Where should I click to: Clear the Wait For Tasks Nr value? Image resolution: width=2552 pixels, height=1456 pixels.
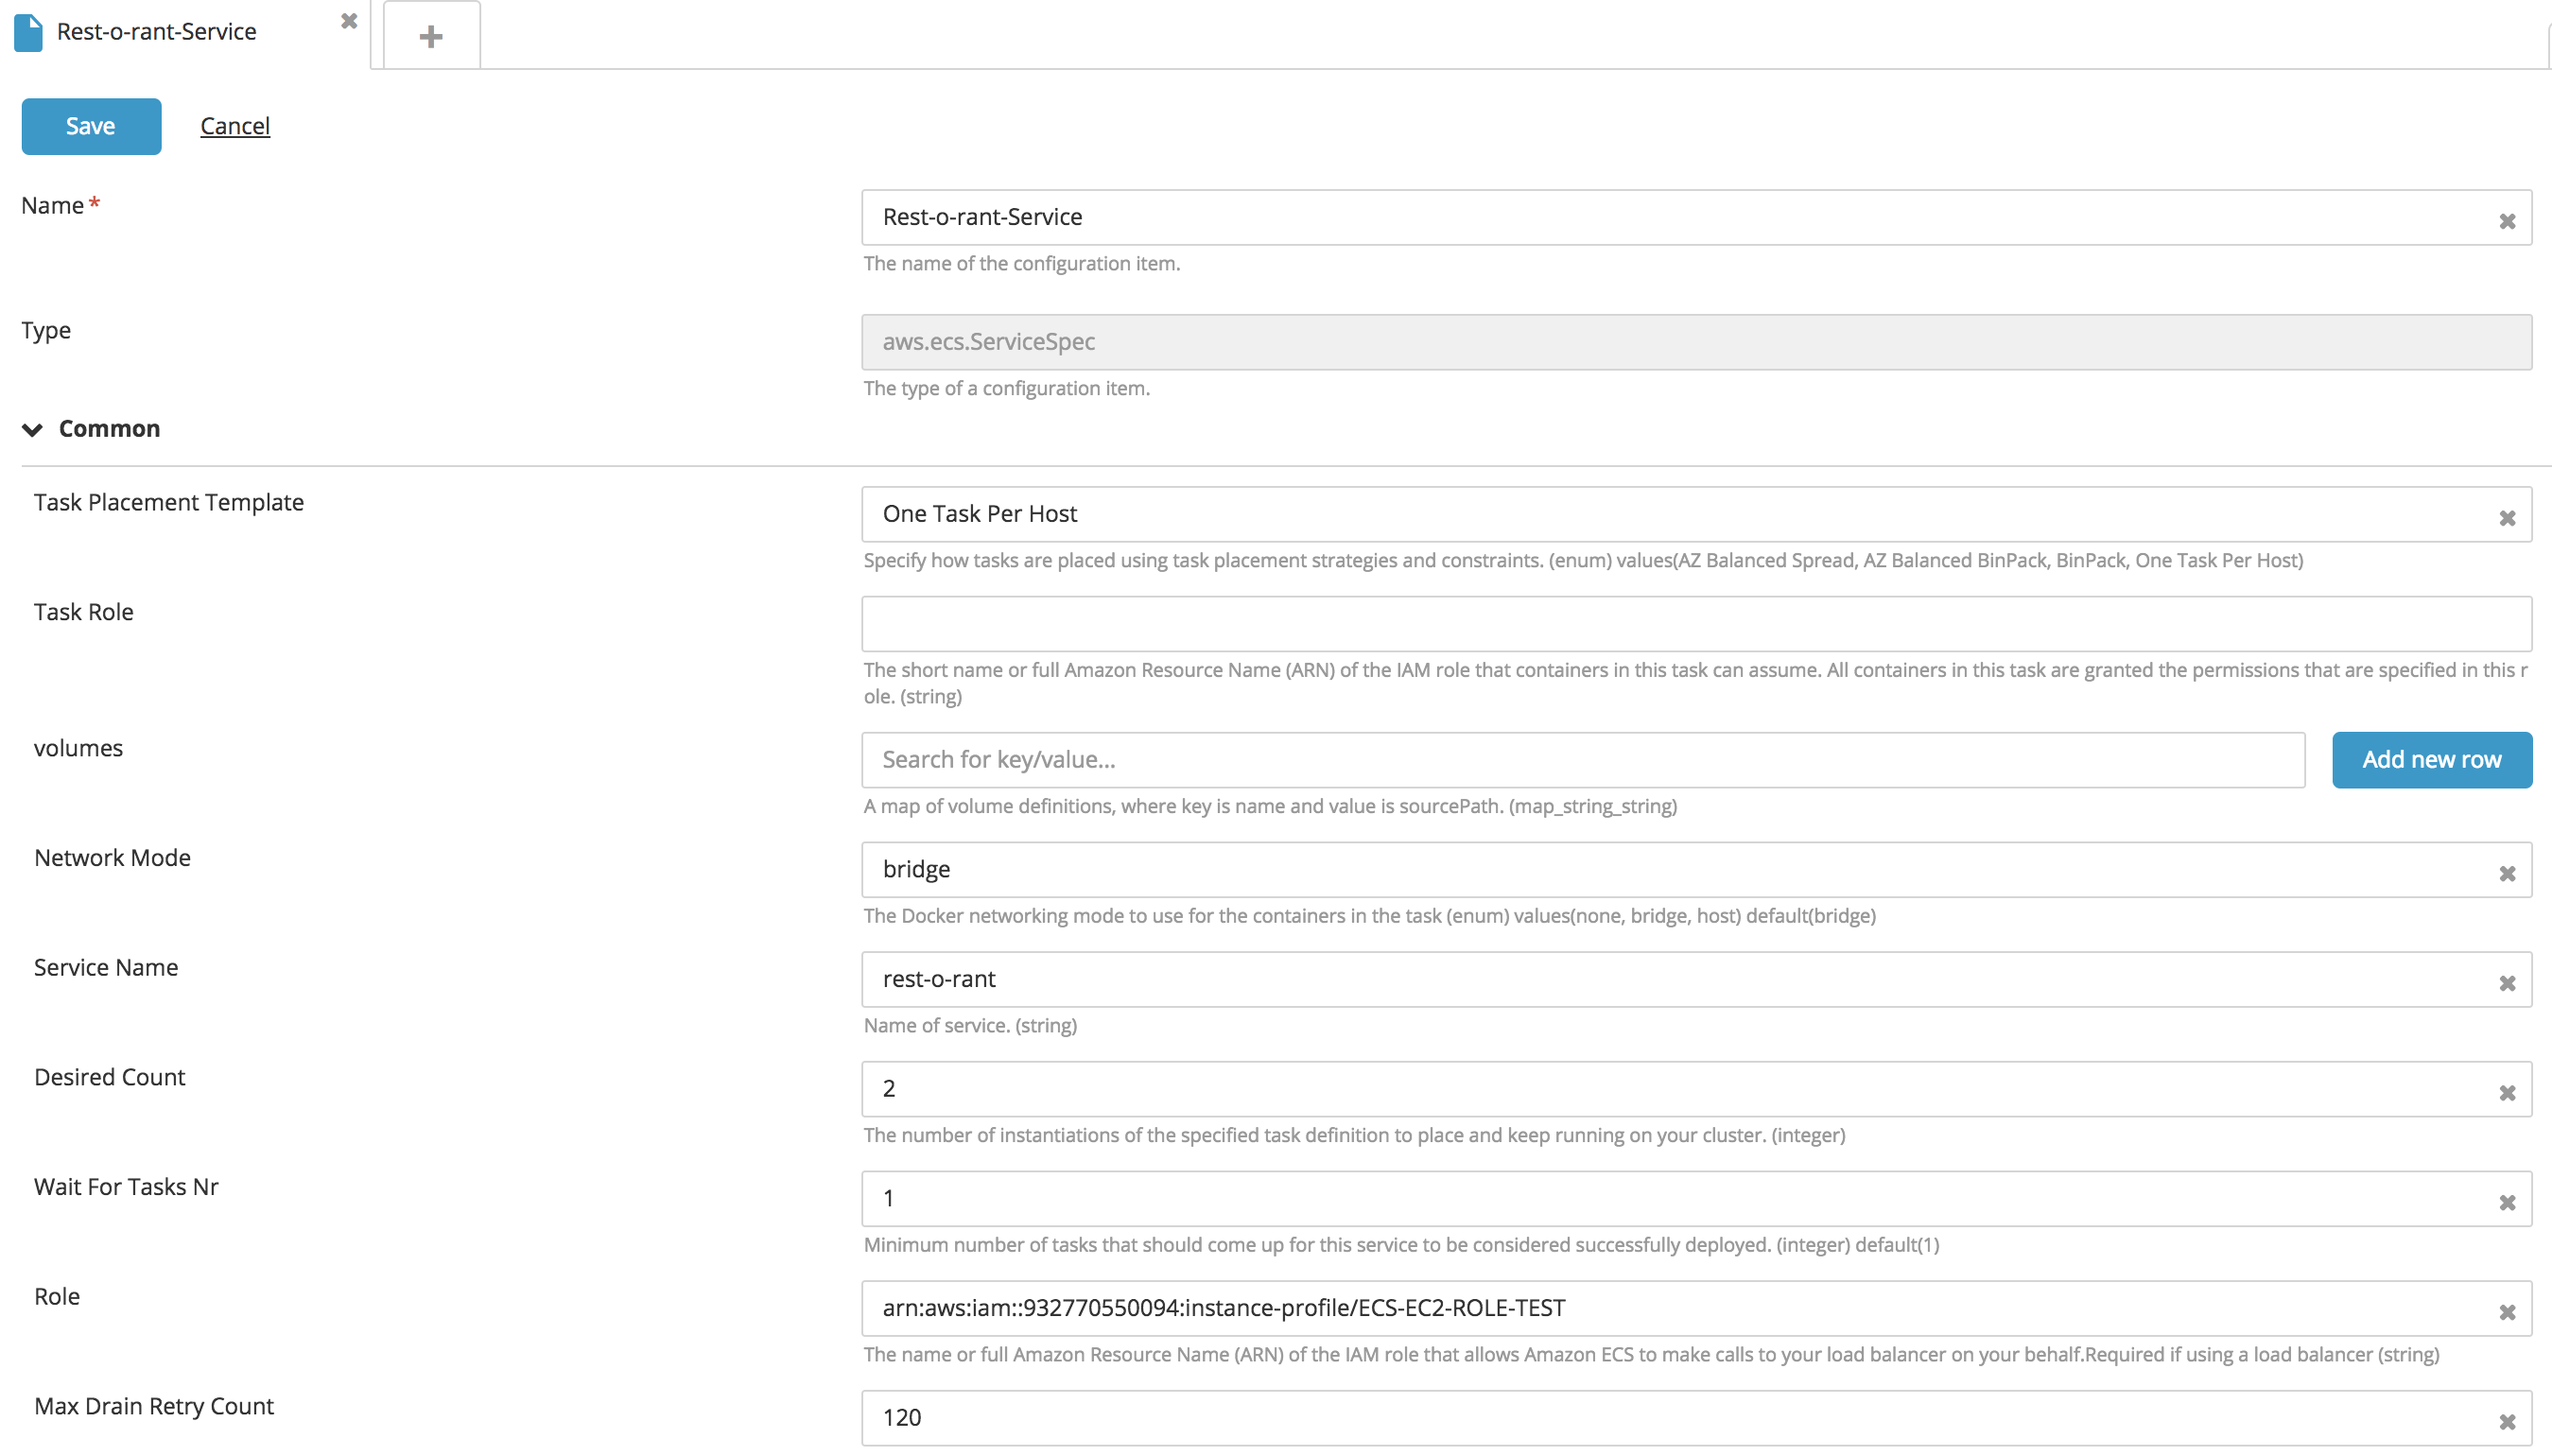[x=2506, y=1202]
